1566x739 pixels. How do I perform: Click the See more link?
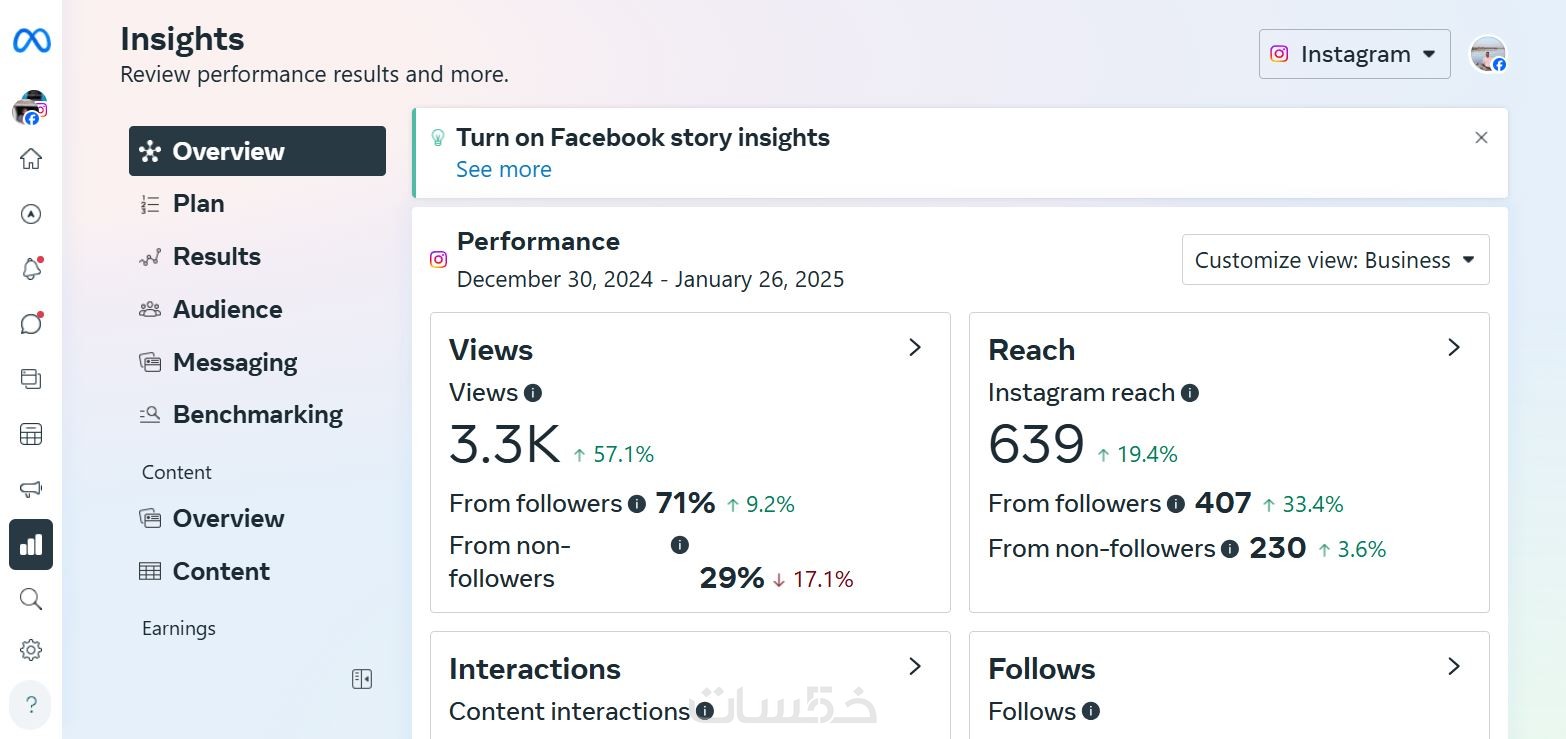503,169
